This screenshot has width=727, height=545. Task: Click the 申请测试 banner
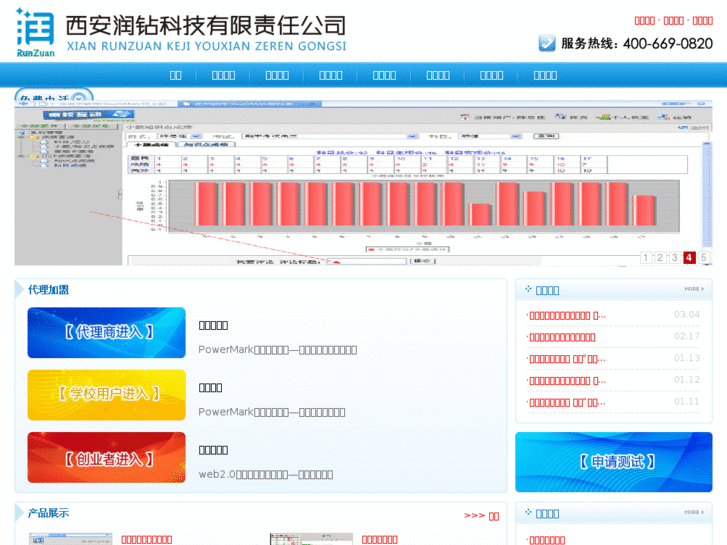tap(613, 462)
